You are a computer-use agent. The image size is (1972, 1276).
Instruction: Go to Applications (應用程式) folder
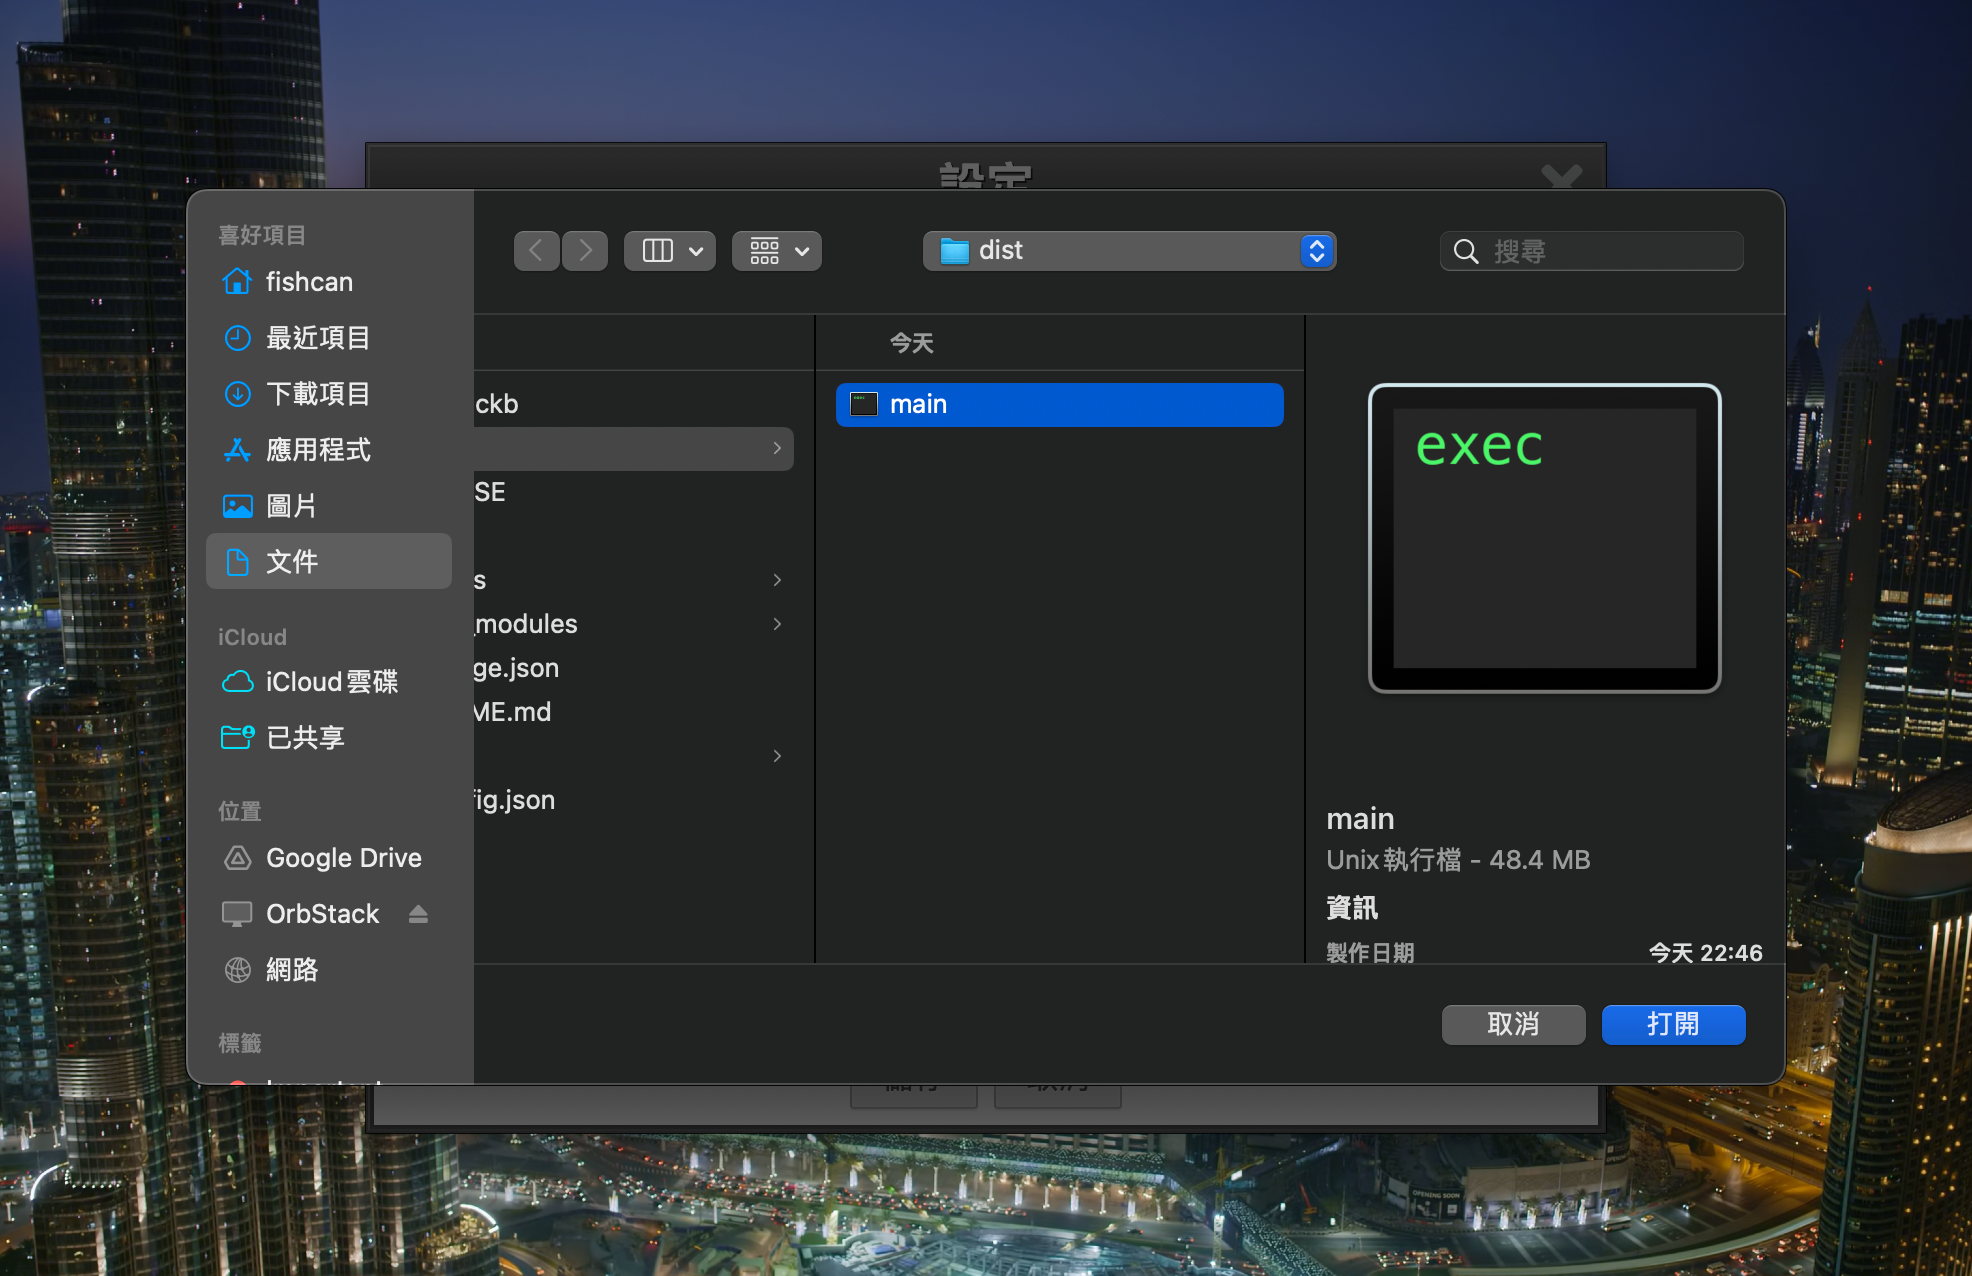coord(317,450)
